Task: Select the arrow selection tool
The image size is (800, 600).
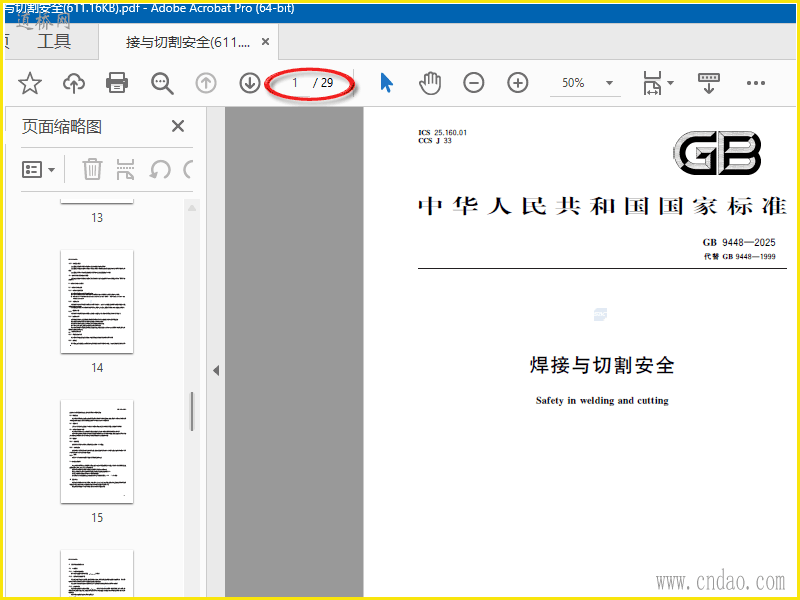Action: point(387,83)
